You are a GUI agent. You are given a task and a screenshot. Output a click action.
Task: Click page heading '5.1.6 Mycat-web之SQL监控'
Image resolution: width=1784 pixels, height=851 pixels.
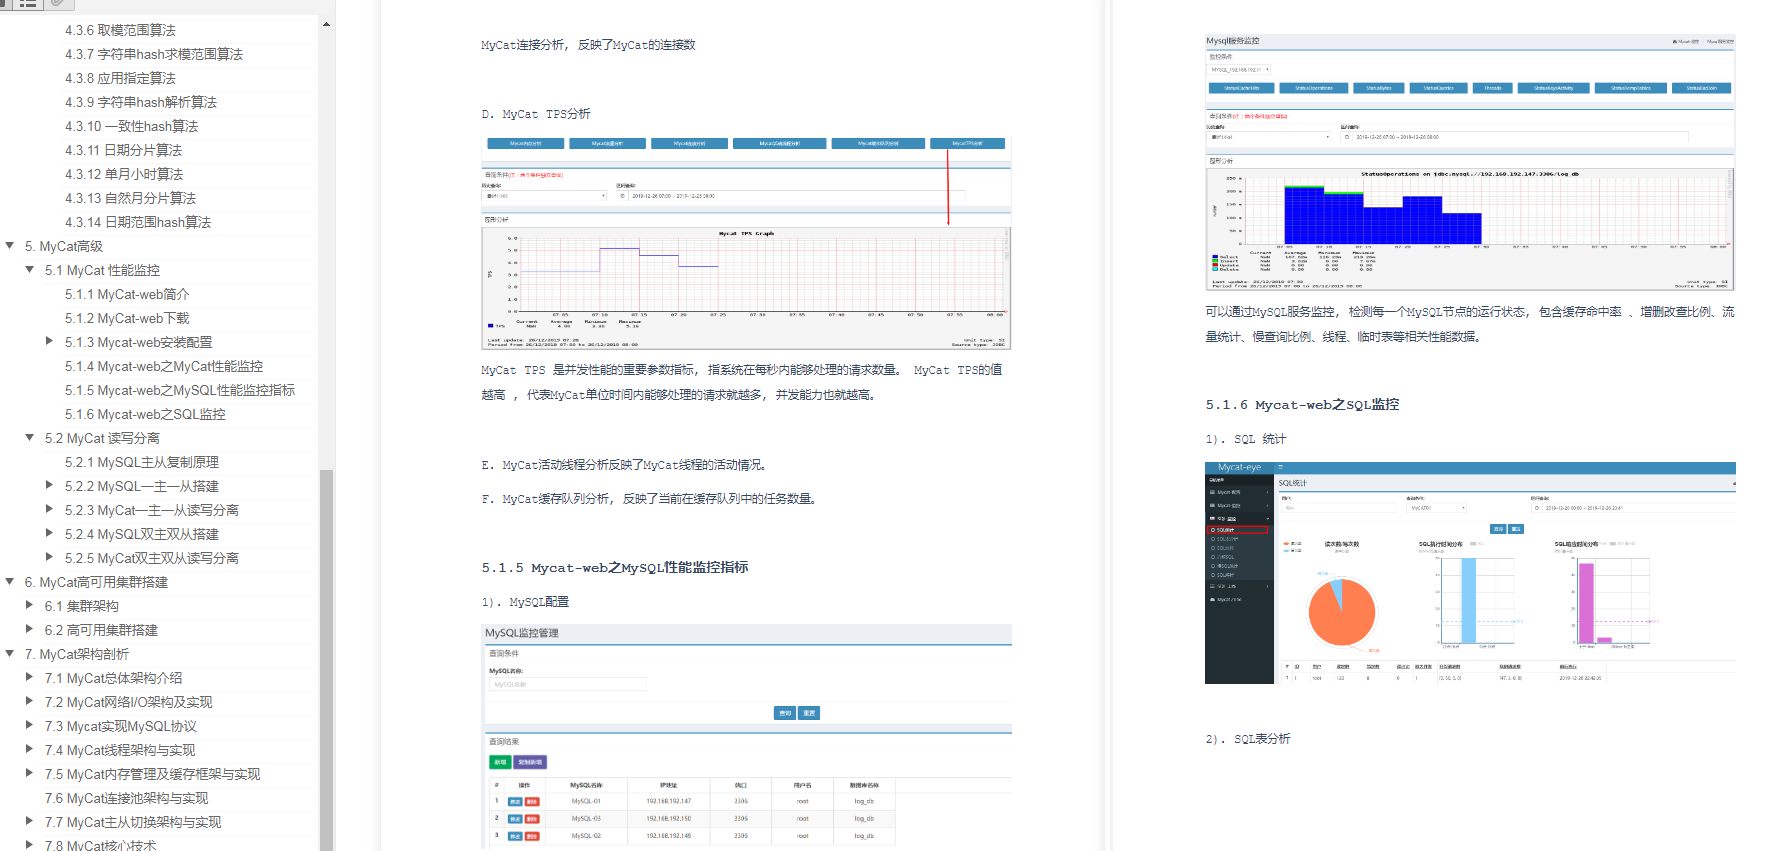pos(1302,404)
